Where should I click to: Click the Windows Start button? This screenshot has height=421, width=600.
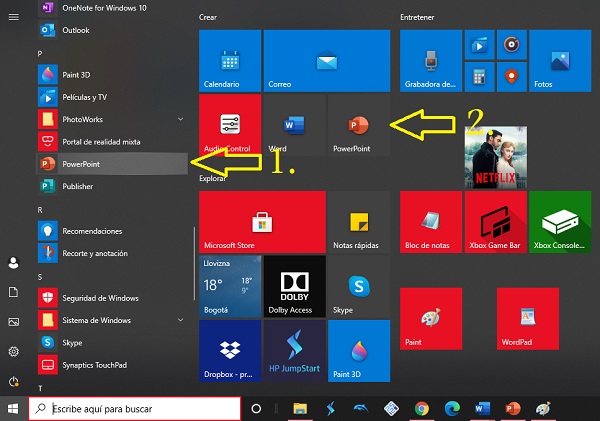(x=13, y=409)
